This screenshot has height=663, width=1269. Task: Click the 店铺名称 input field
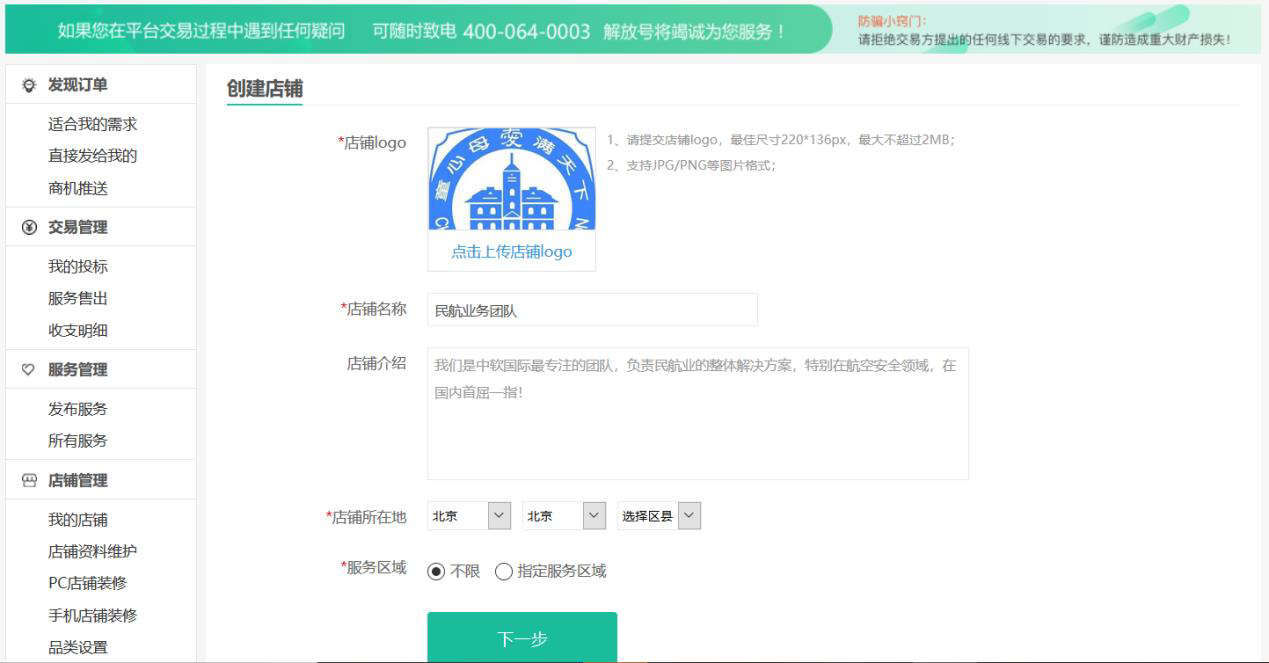pos(592,310)
